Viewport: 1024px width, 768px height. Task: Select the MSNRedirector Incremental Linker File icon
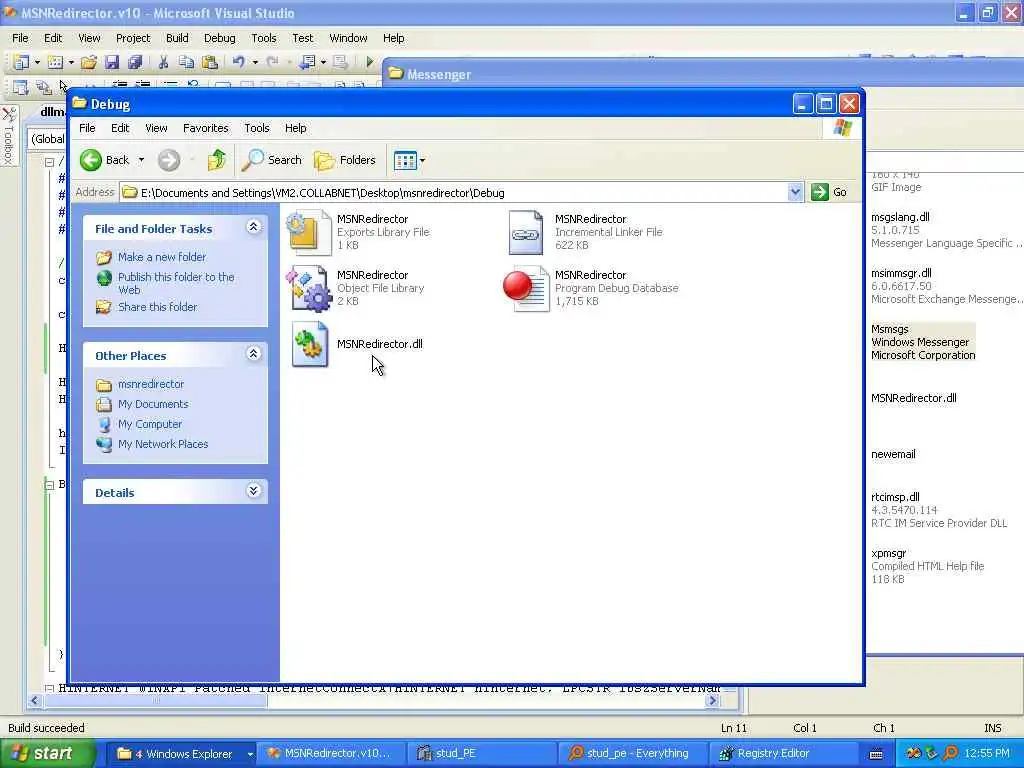click(525, 232)
